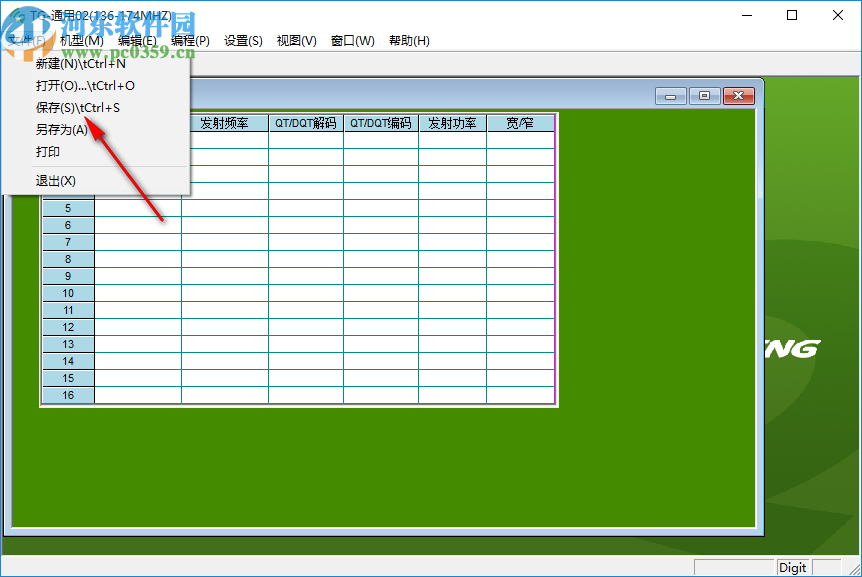Select channel row header 16
Viewport: 862px width, 577px height.
[68, 395]
